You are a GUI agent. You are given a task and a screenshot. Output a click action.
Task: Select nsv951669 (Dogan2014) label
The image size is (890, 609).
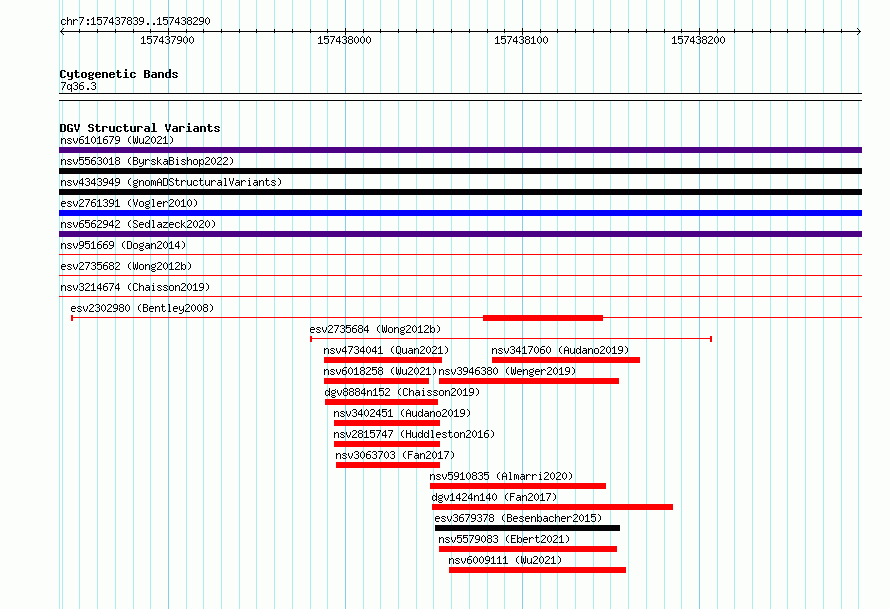(x=123, y=245)
